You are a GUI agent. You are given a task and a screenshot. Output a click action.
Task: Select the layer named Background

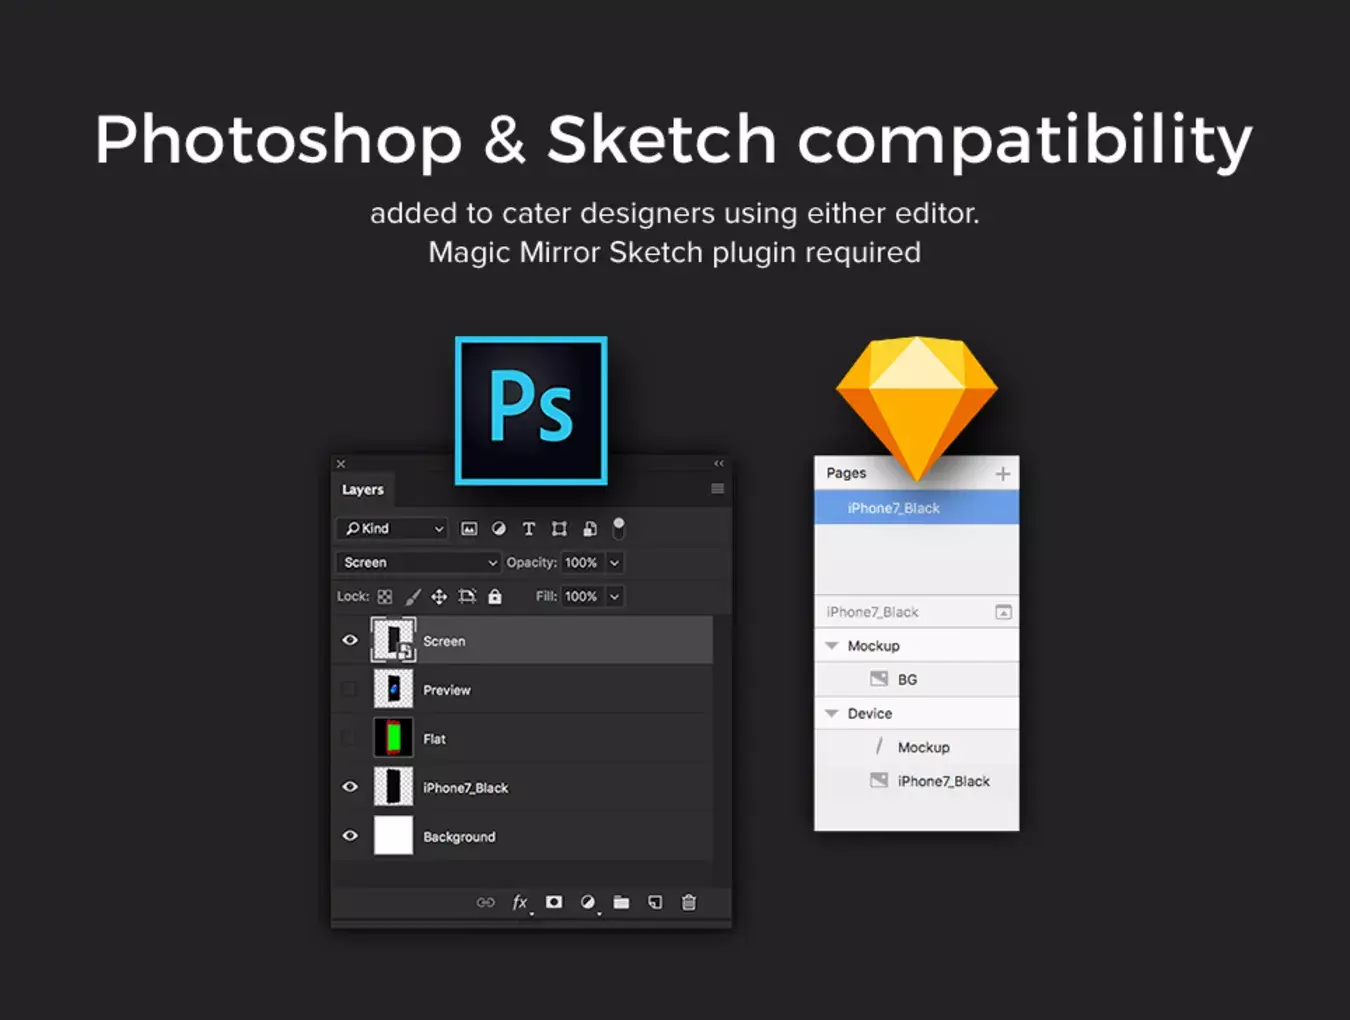[x=459, y=838]
